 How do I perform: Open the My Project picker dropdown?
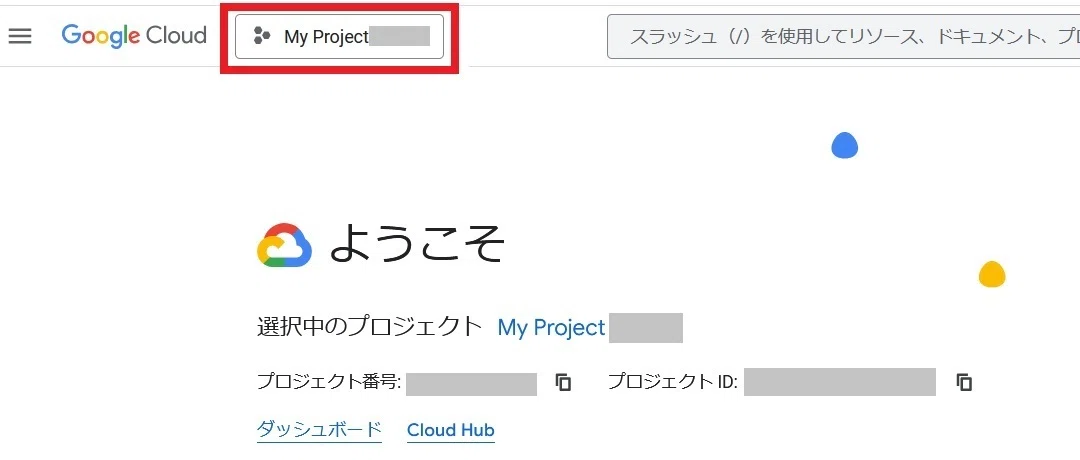click(x=340, y=36)
